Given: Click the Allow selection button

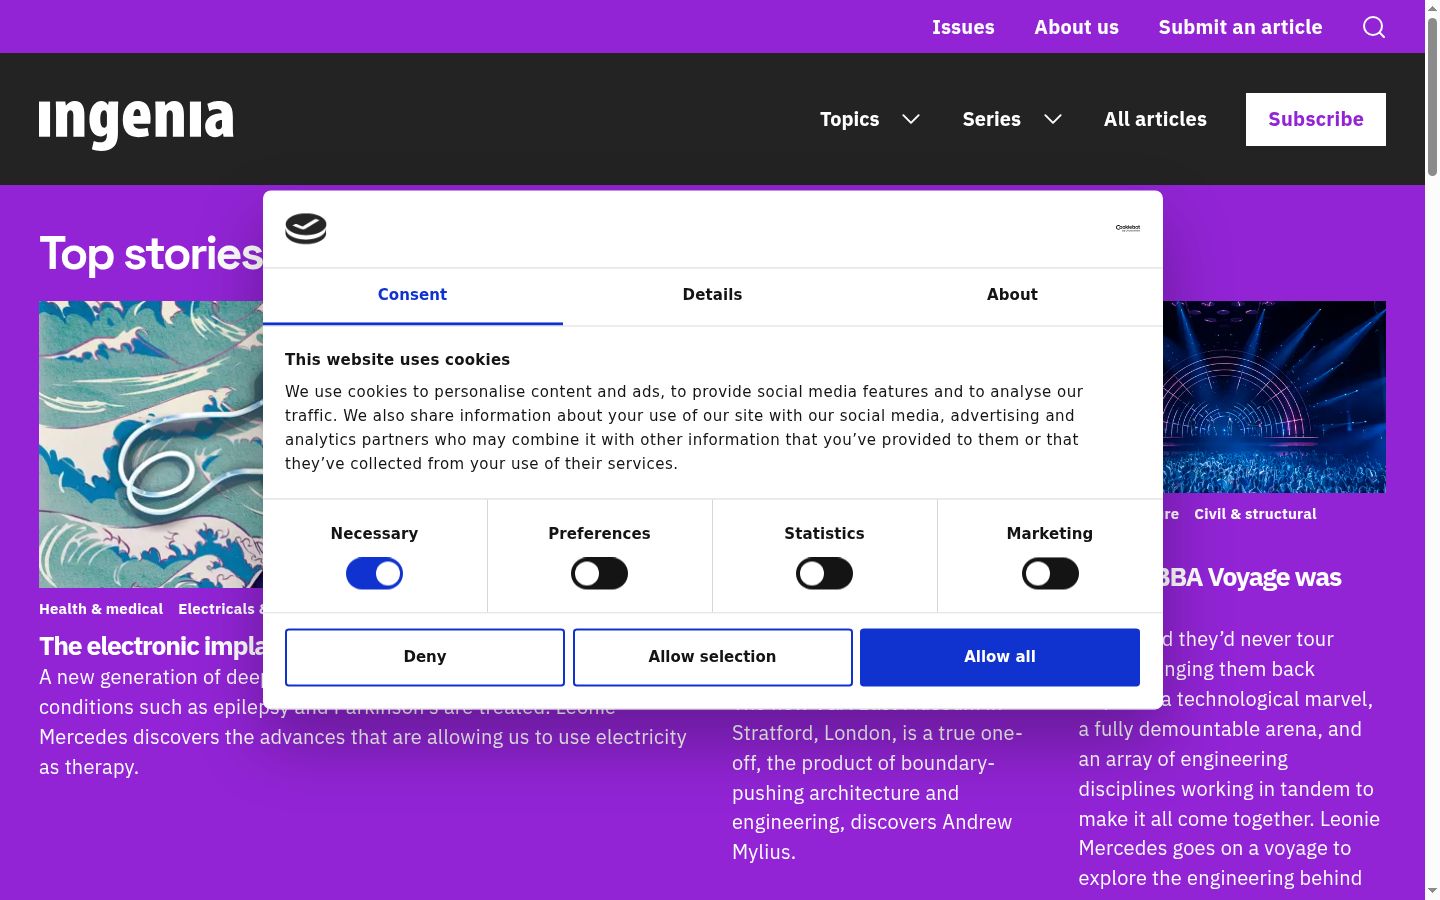Looking at the screenshot, I should [712, 657].
